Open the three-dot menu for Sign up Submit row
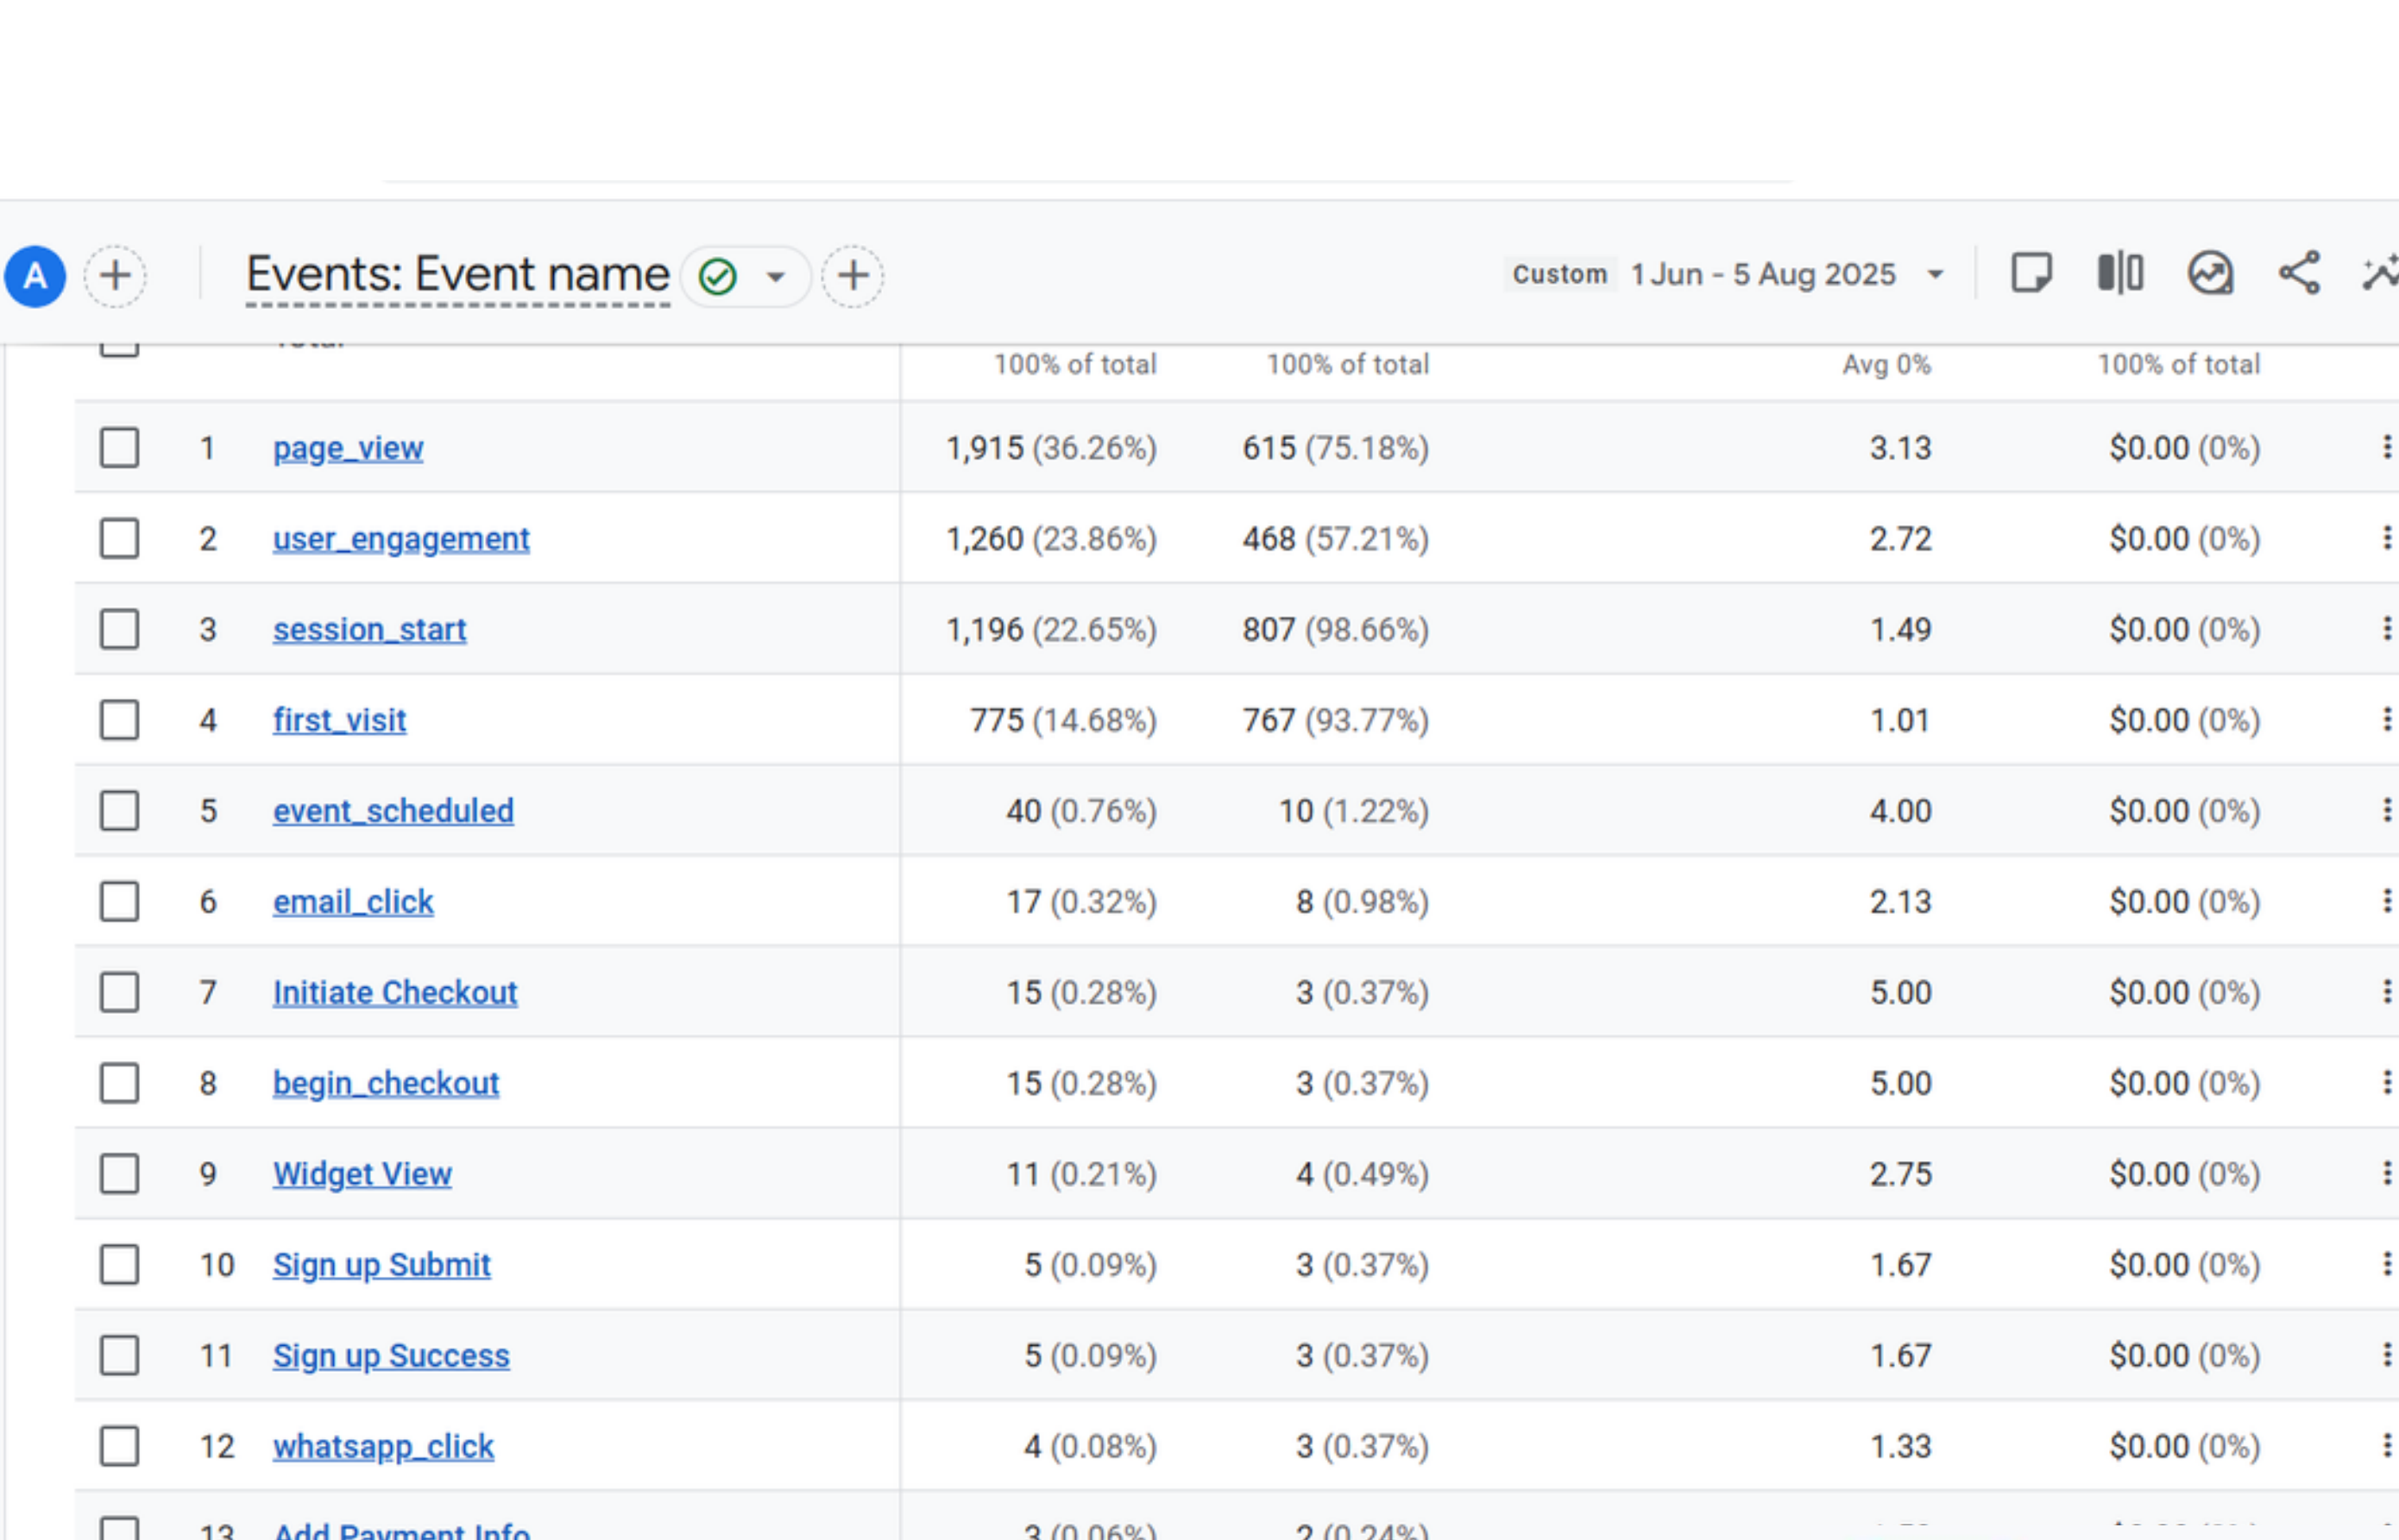This screenshot has height=1540, width=2399. coord(2386,1265)
